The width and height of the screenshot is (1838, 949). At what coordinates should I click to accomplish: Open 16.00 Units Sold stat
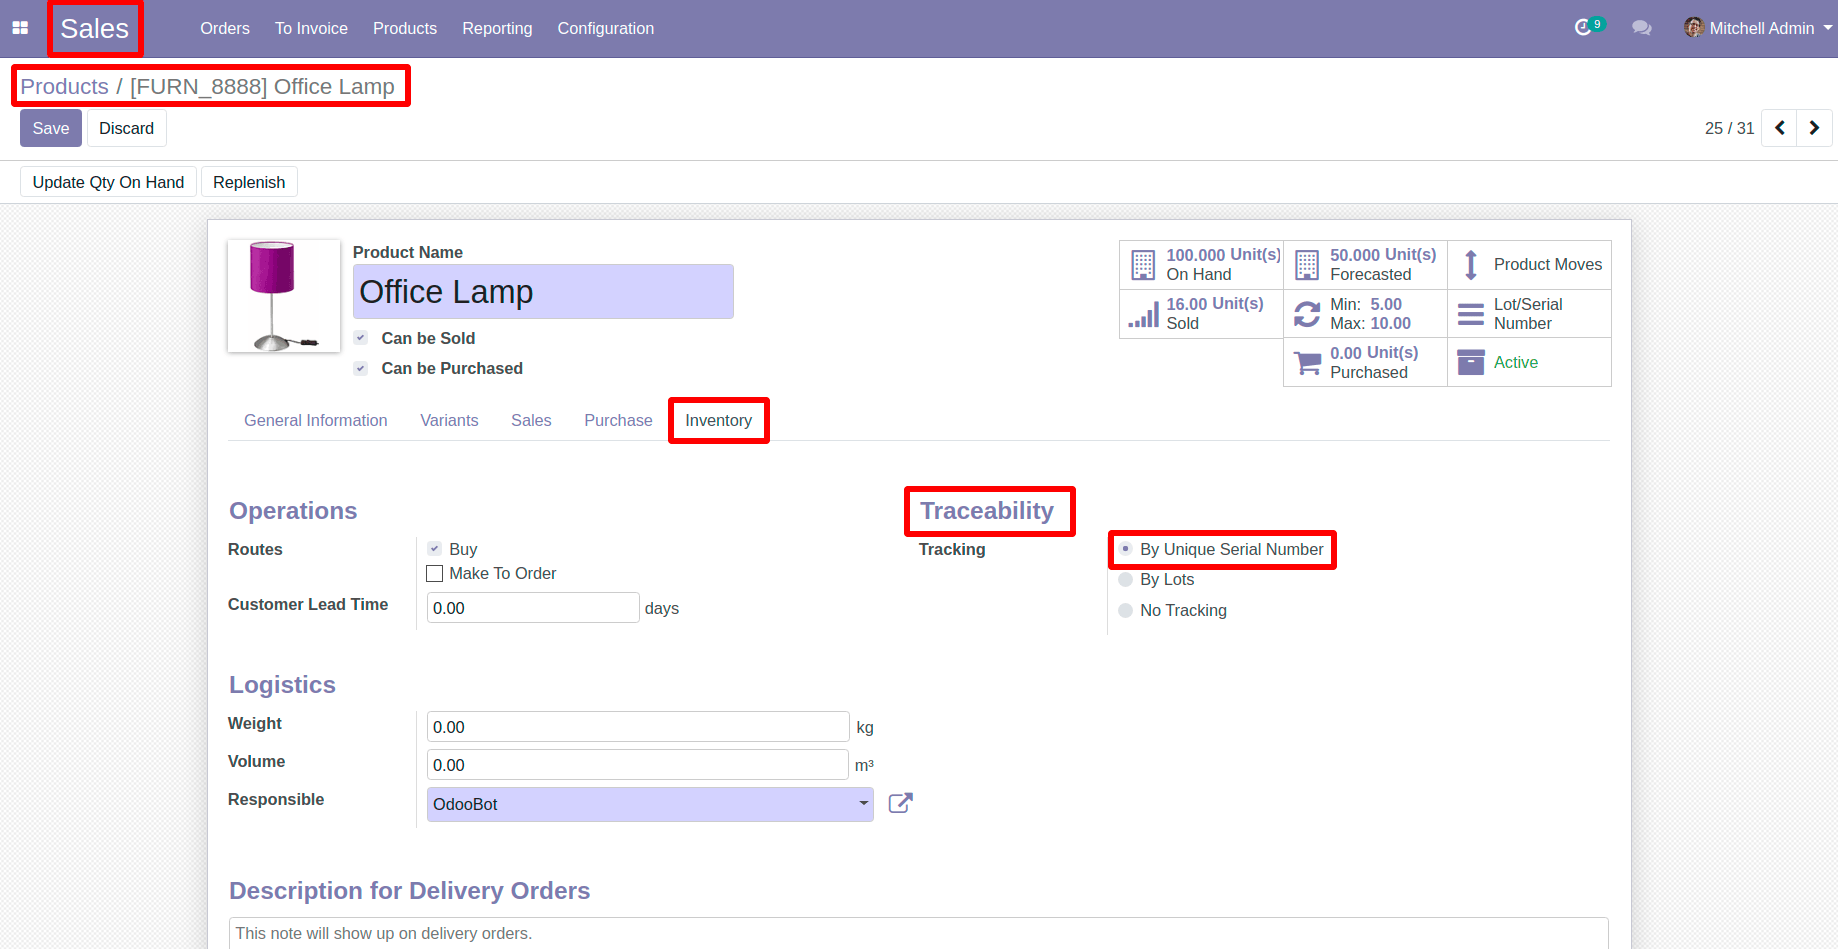pos(1201,314)
